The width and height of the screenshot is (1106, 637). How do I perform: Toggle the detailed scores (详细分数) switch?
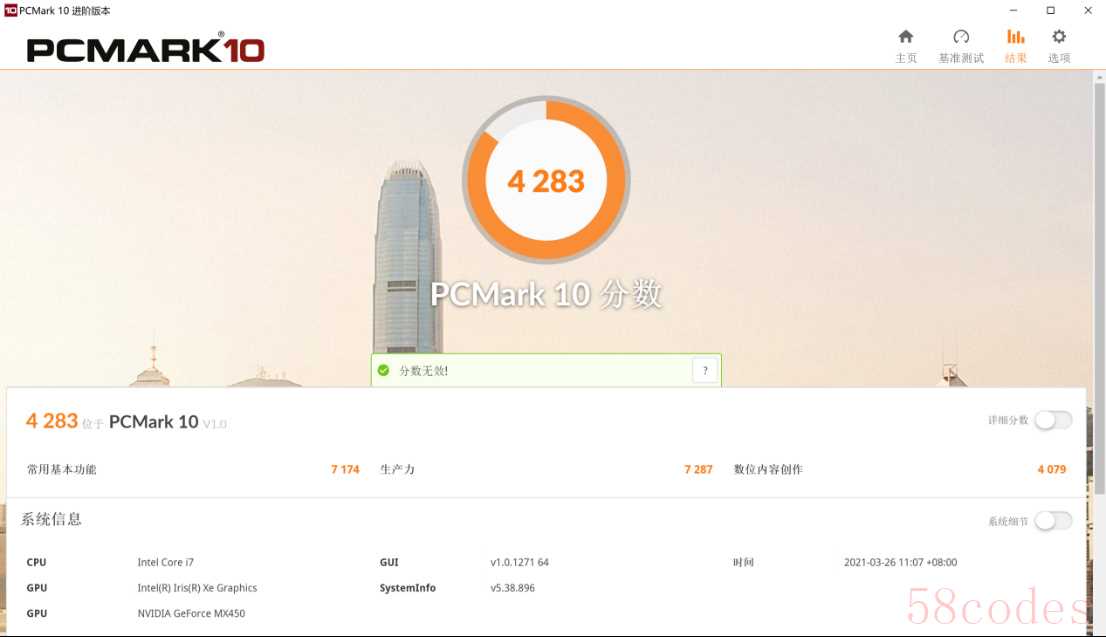coord(1053,420)
